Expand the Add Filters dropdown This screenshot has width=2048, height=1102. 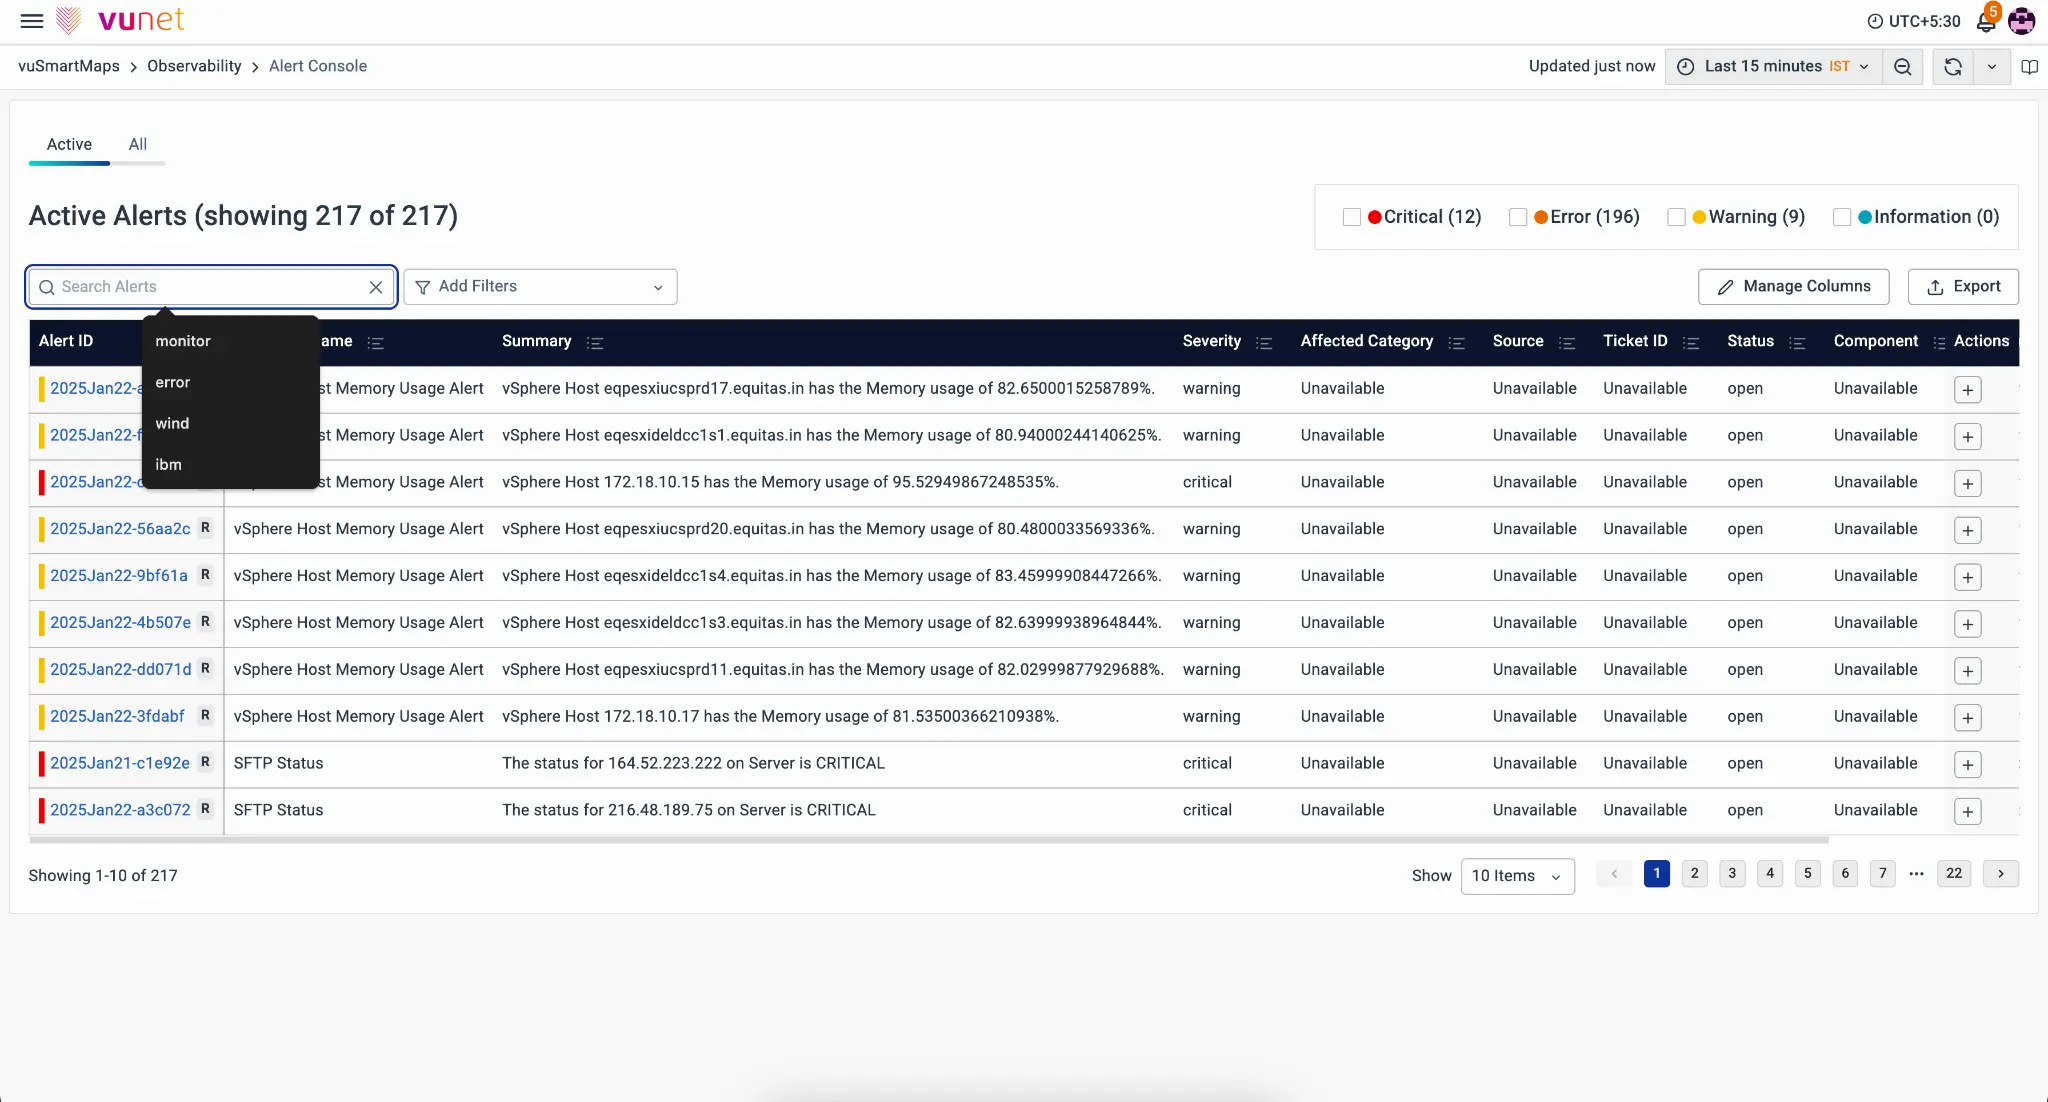tap(540, 287)
